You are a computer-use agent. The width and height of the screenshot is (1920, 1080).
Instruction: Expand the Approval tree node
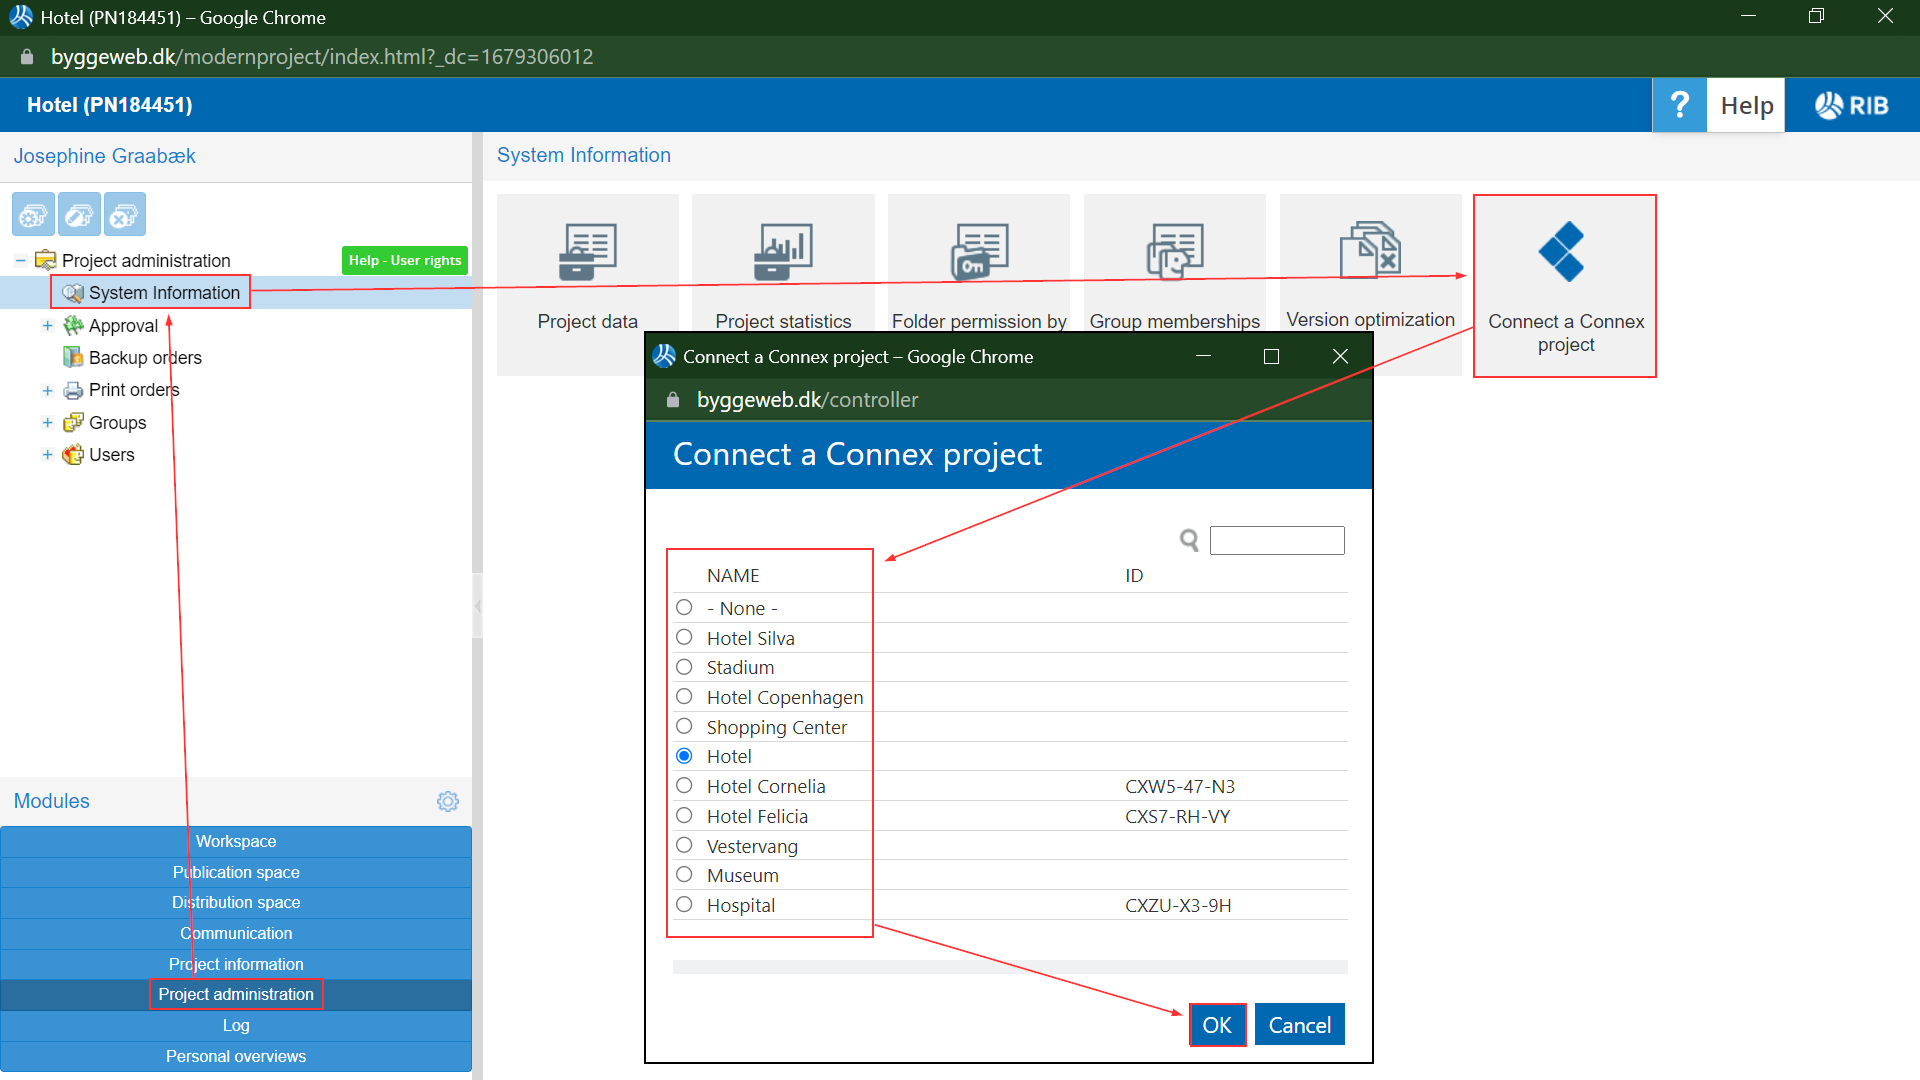(x=47, y=326)
